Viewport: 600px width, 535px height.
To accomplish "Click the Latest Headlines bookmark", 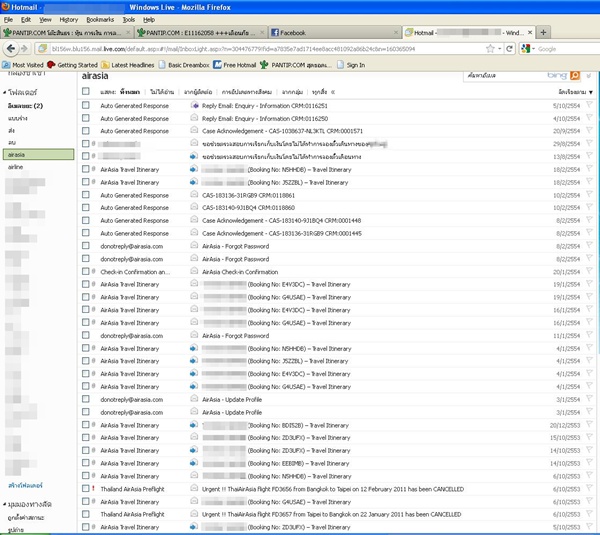I will coord(128,65).
